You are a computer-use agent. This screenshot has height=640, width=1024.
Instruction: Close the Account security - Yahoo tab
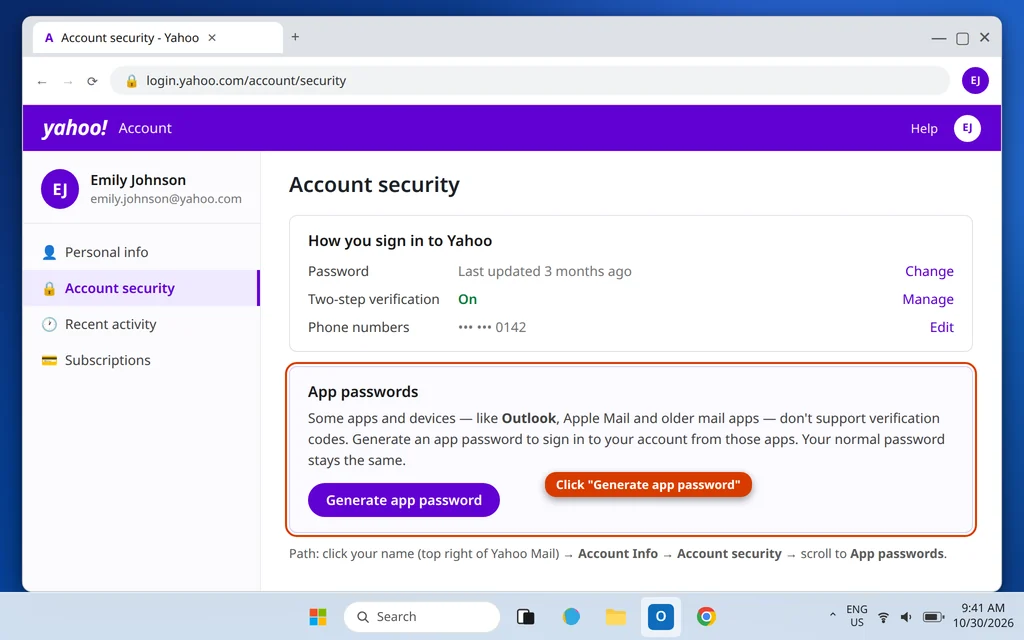(212, 38)
